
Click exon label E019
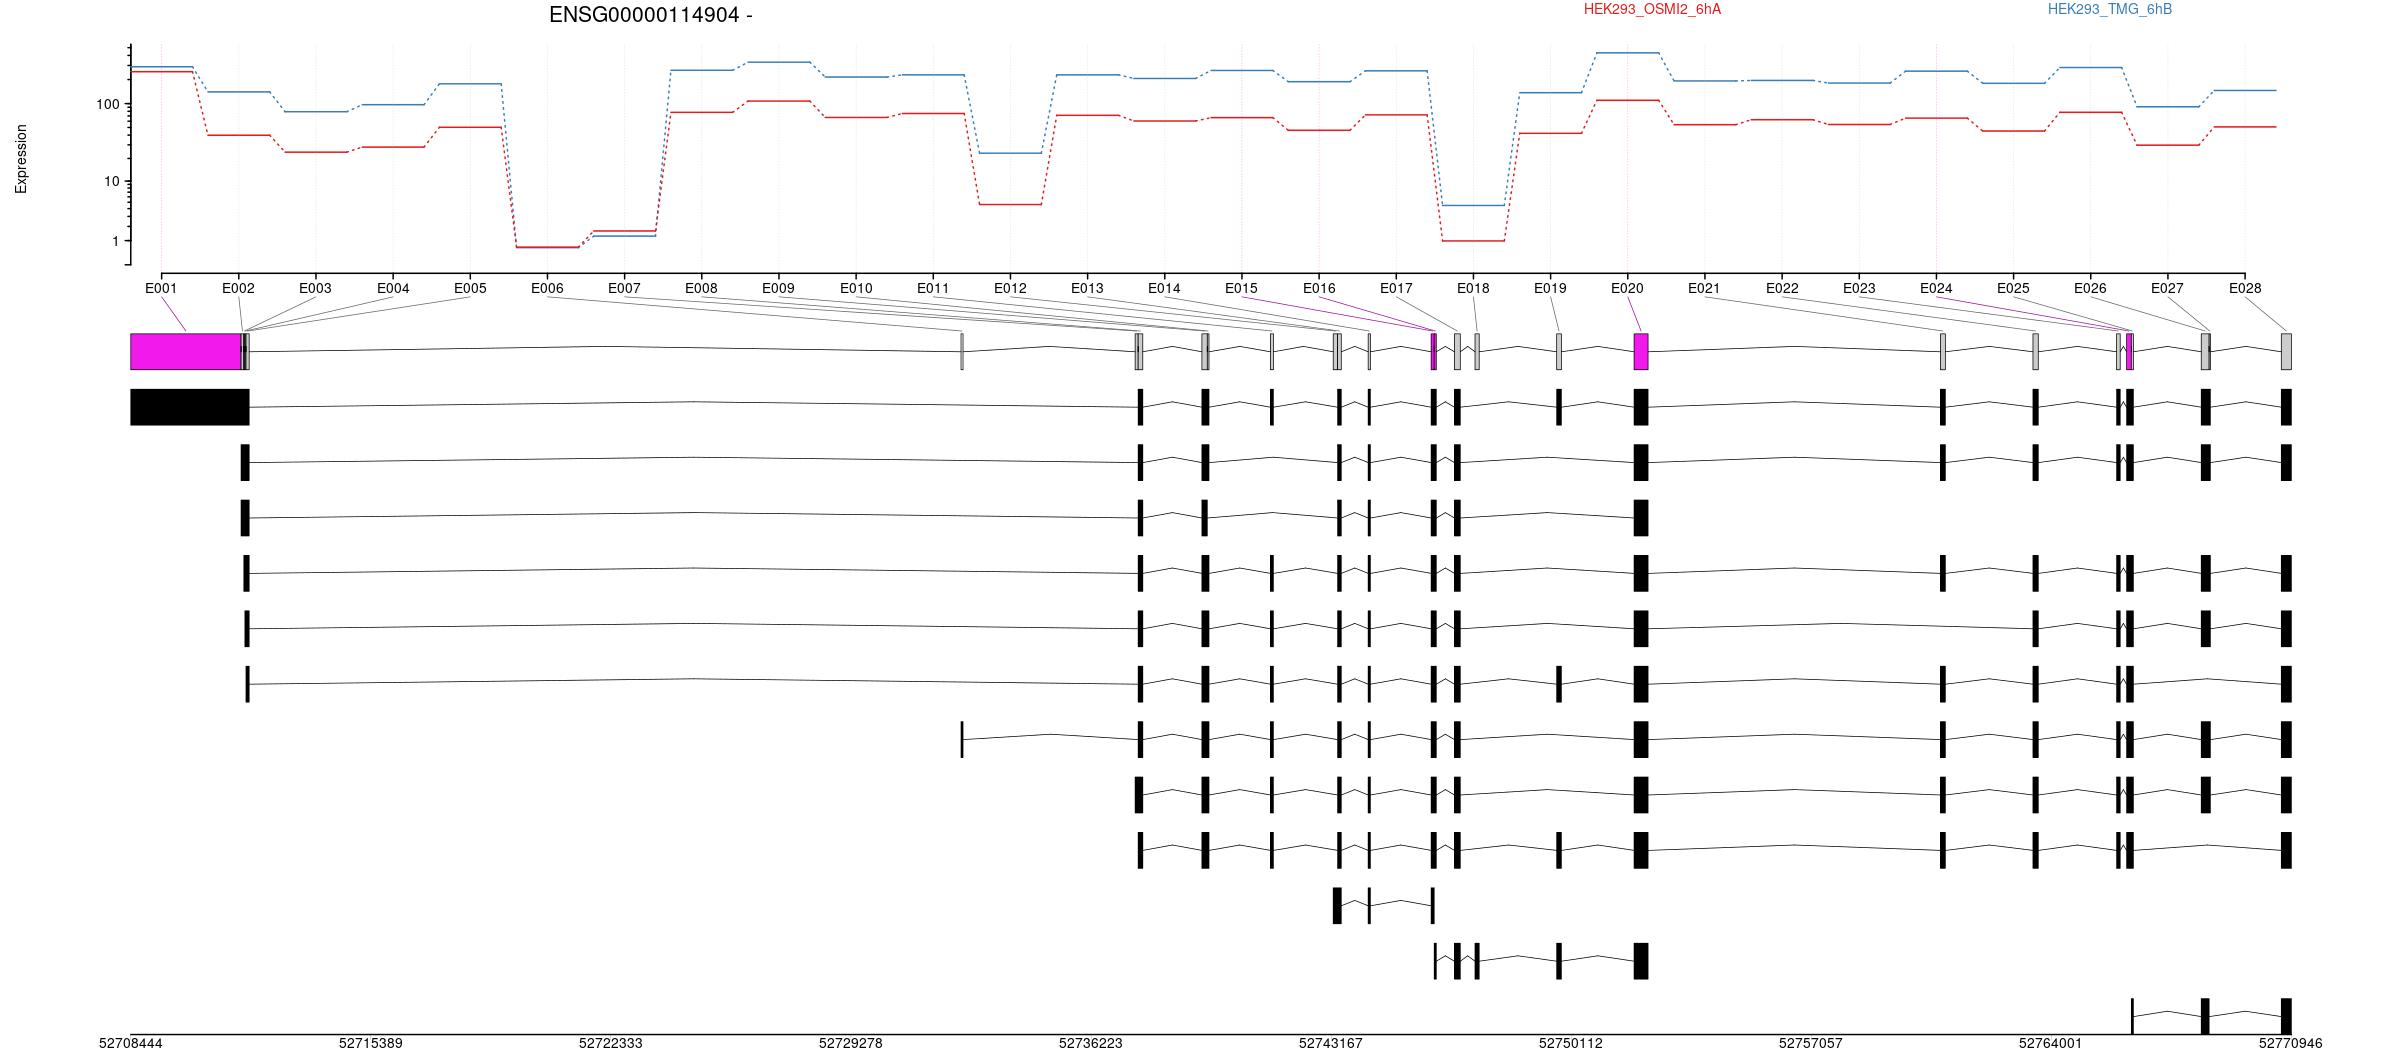(x=1550, y=288)
